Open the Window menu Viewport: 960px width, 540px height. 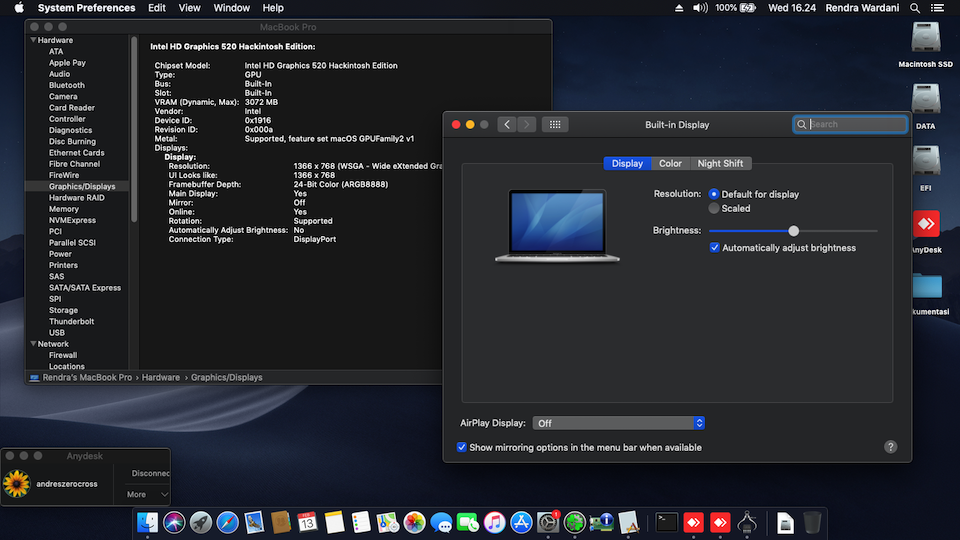coord(231,8)
